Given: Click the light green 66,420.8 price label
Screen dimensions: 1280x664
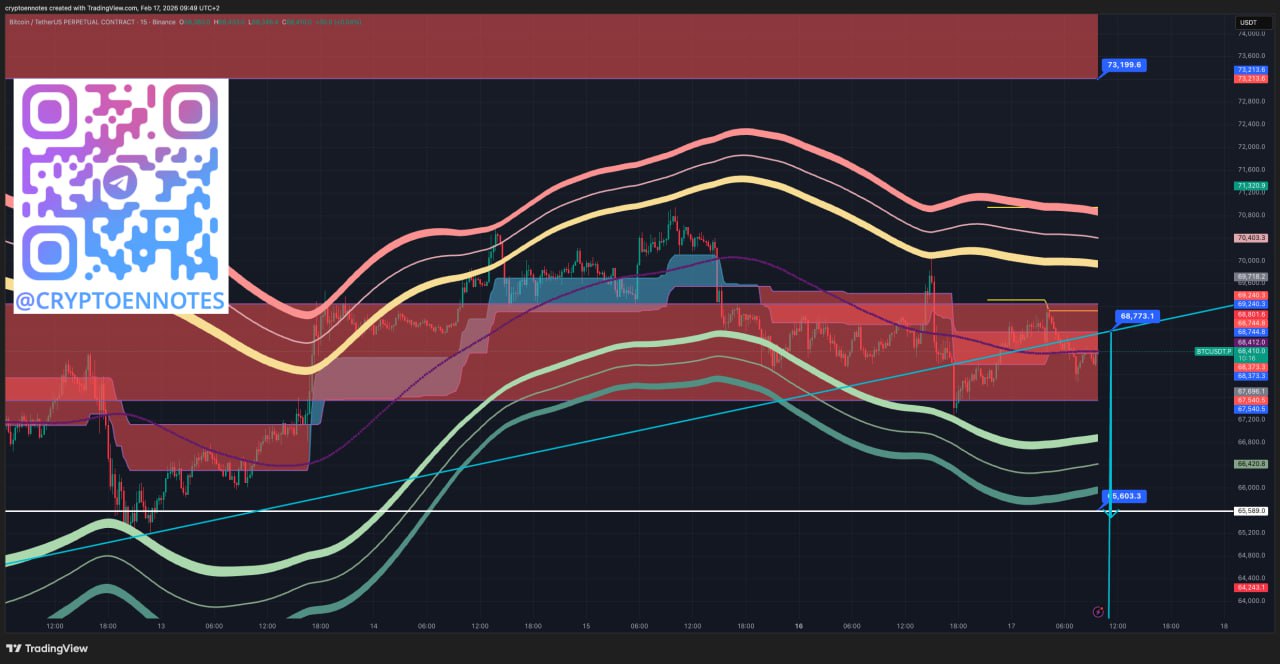Looking at the screenshot, I should click(x=1251, y=464).
